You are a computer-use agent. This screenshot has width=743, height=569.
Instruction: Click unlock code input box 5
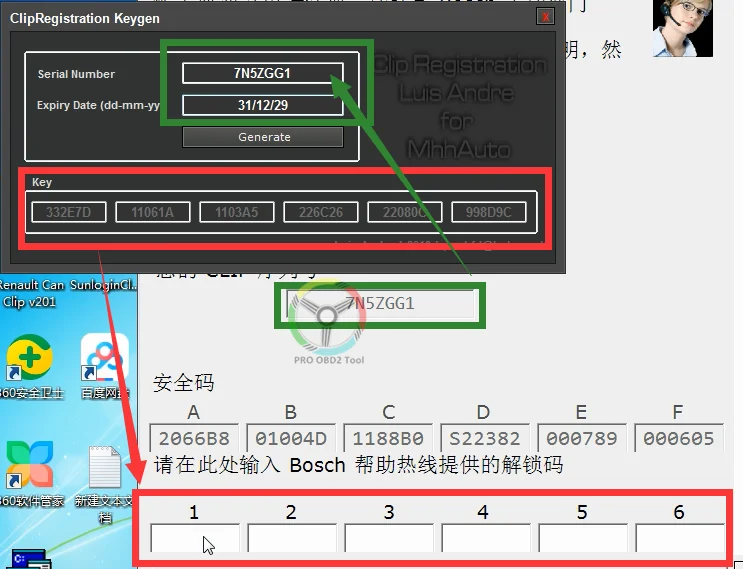click(x=583, y=538)
